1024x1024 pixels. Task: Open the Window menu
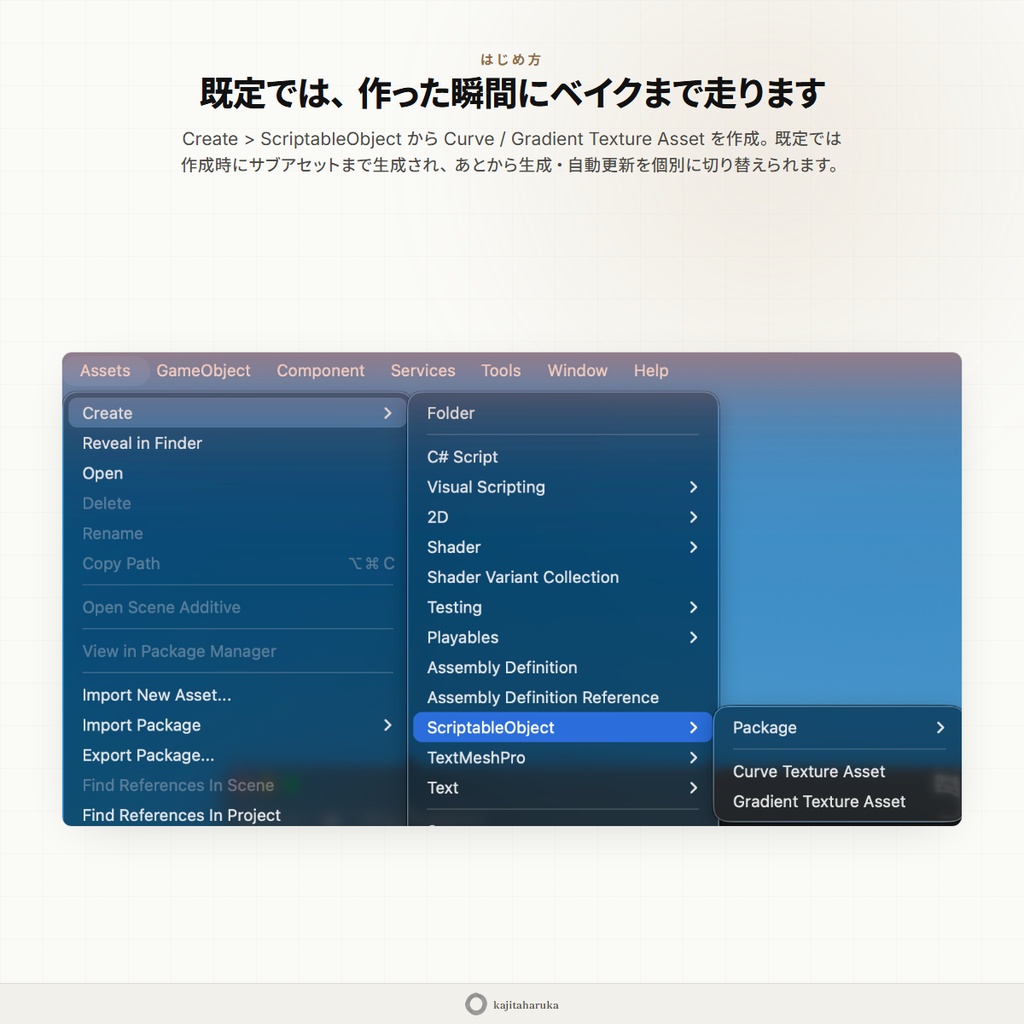coord(577,371)
